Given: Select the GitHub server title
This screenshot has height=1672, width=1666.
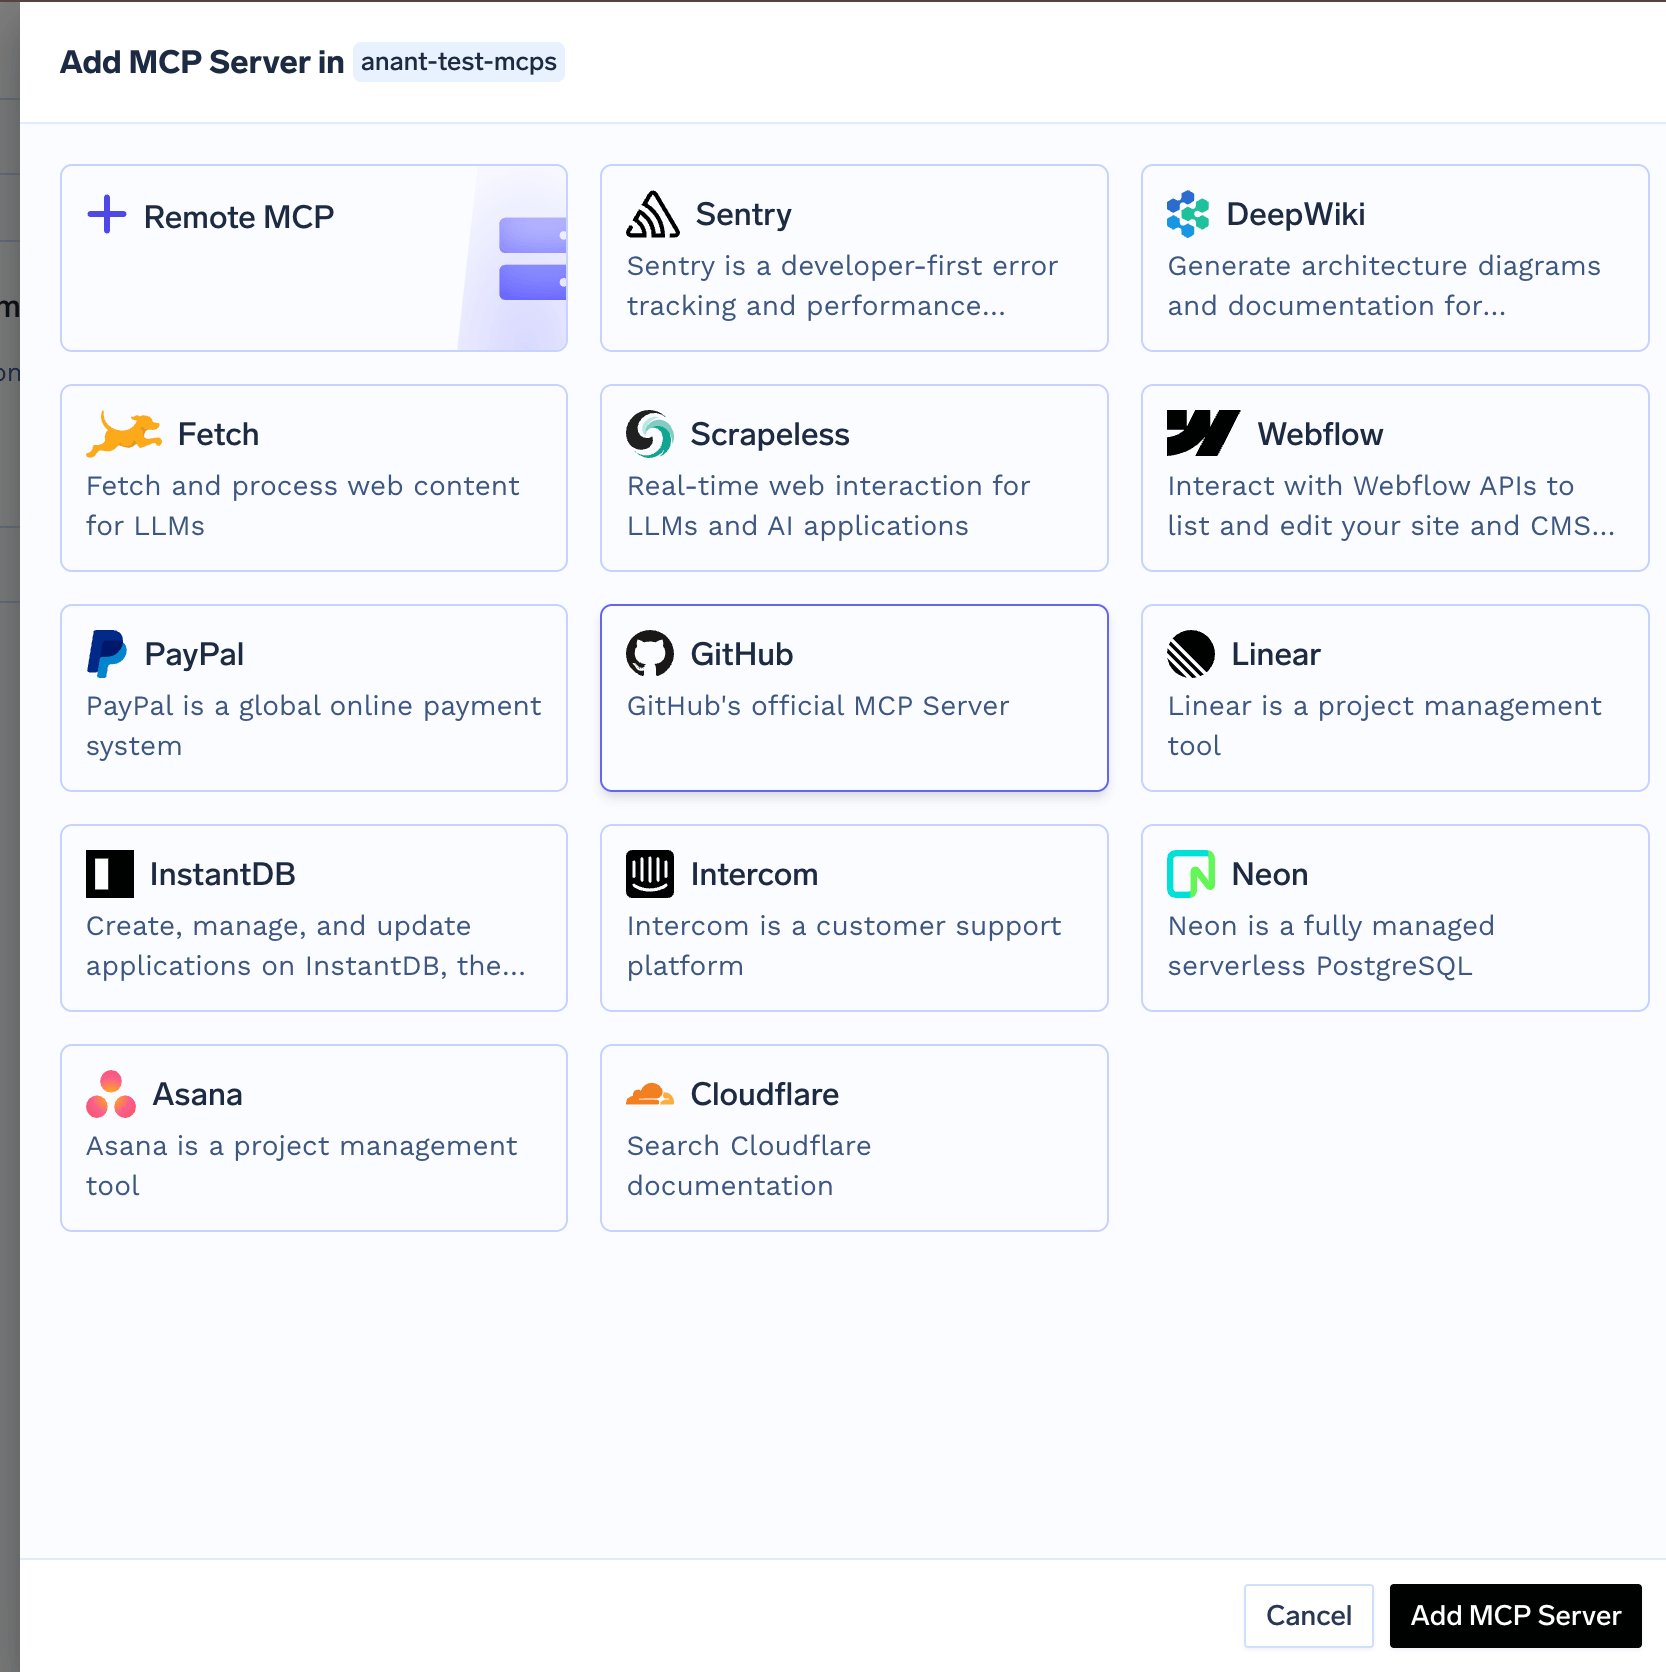Looking at the screenshot, I should click(x=742, y=654).
